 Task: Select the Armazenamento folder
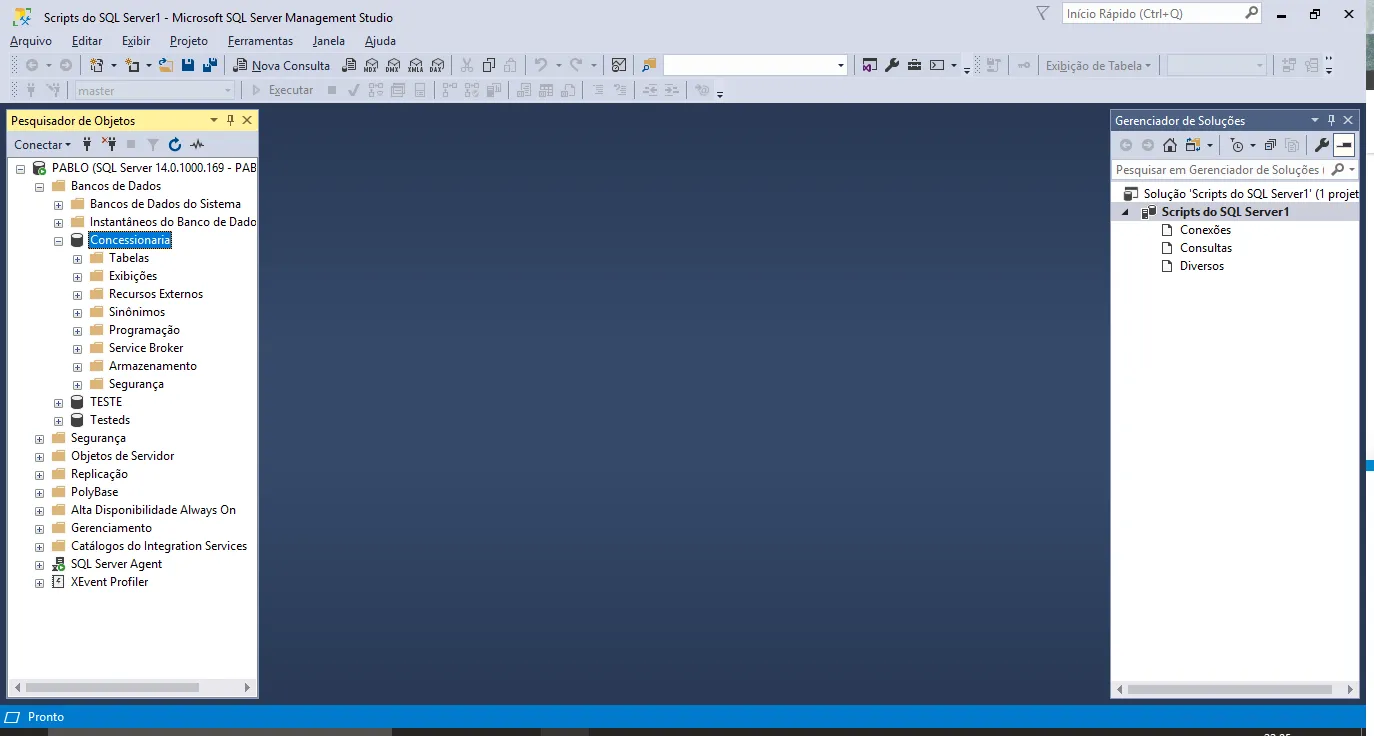(153, 366)
